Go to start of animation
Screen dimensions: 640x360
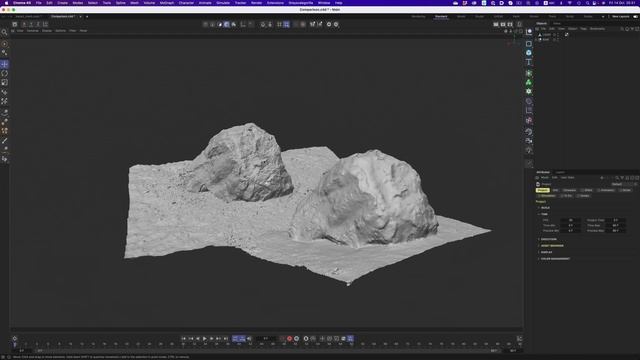tap(184, 338)
